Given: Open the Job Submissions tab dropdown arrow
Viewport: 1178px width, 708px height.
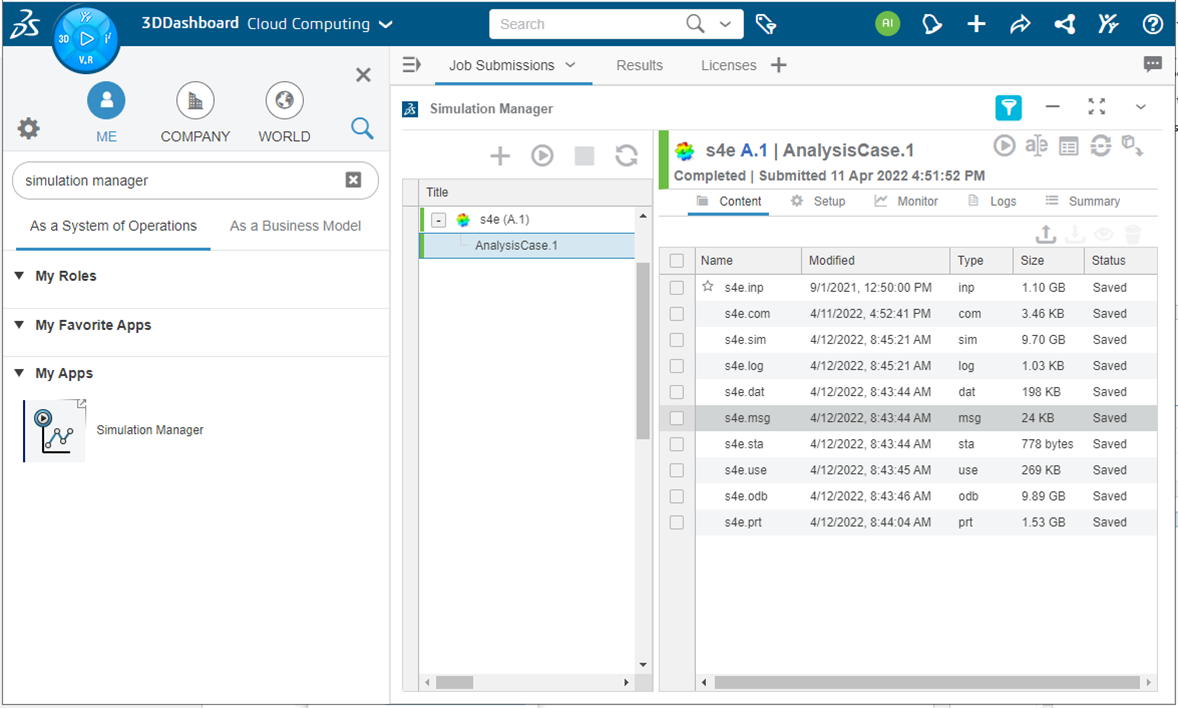Looking at the screenshot, I should [571, 65].
